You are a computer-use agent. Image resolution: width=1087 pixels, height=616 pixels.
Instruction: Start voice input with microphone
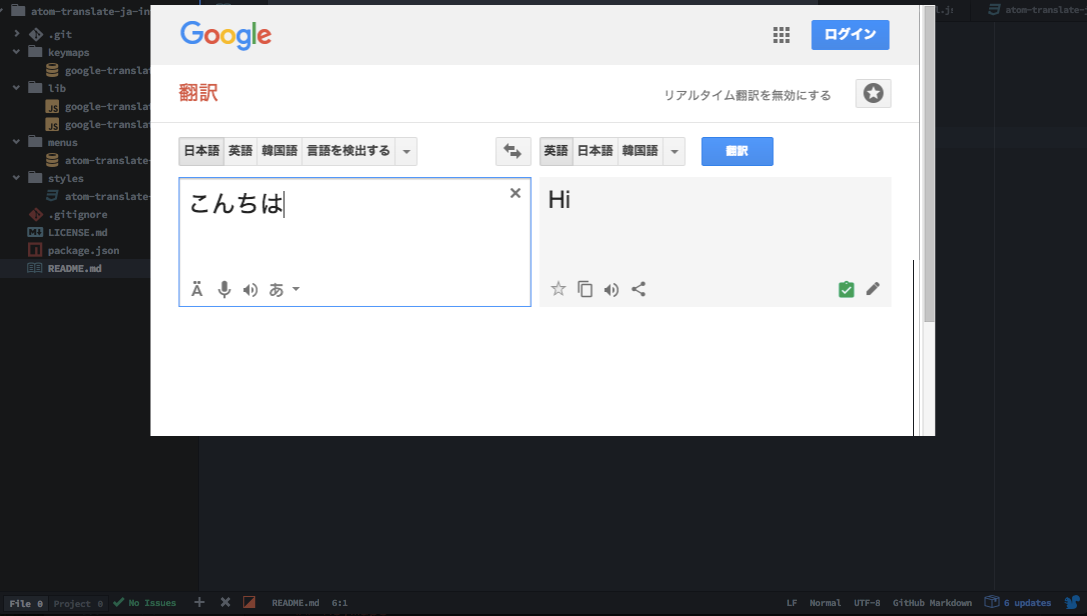224,290
